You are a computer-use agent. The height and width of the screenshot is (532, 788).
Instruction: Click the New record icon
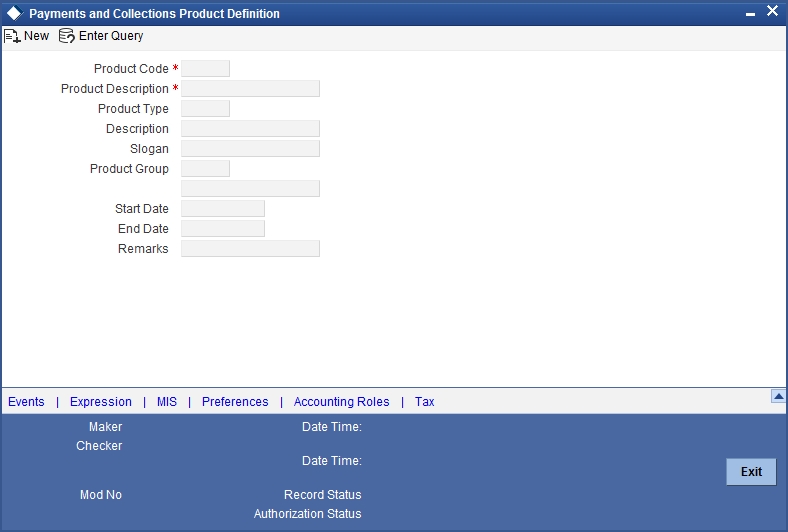tap(12, 36)
